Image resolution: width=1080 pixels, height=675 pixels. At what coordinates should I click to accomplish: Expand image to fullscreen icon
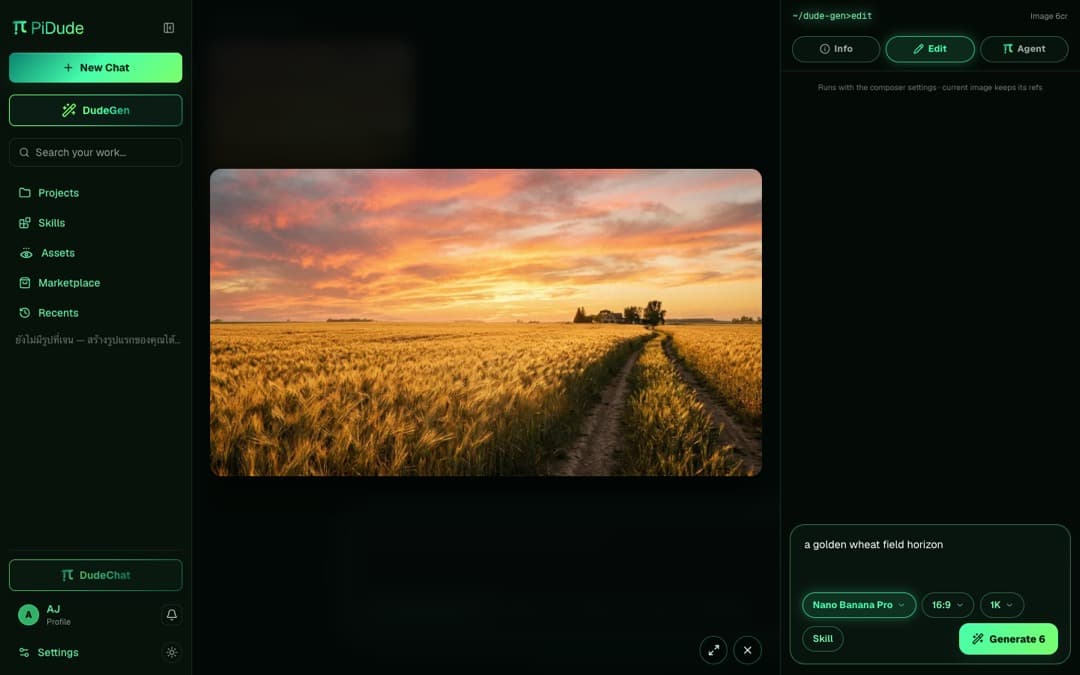click(714, 650)
